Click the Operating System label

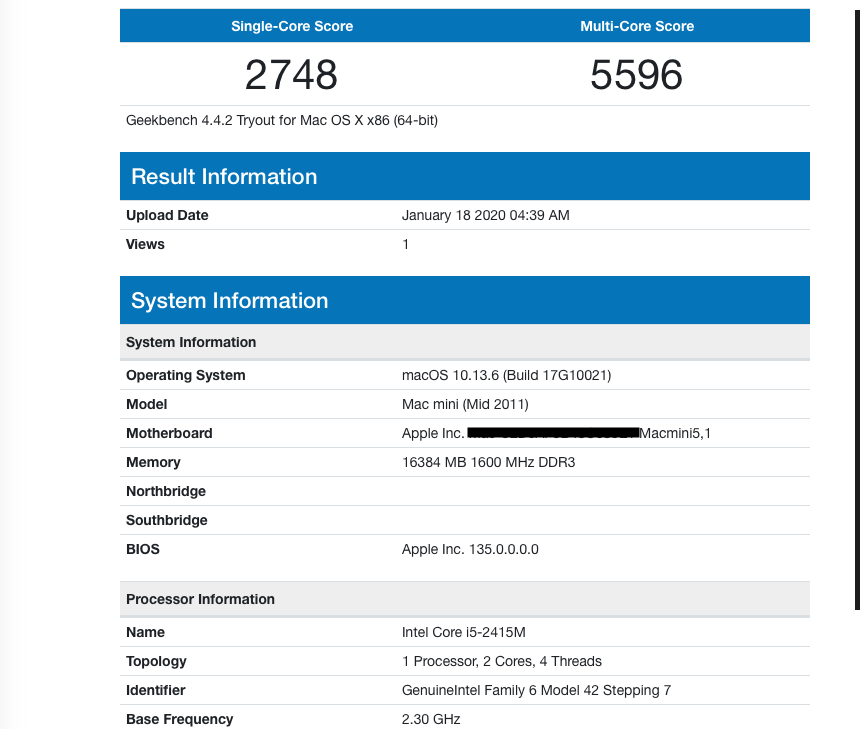coord(185,375)
